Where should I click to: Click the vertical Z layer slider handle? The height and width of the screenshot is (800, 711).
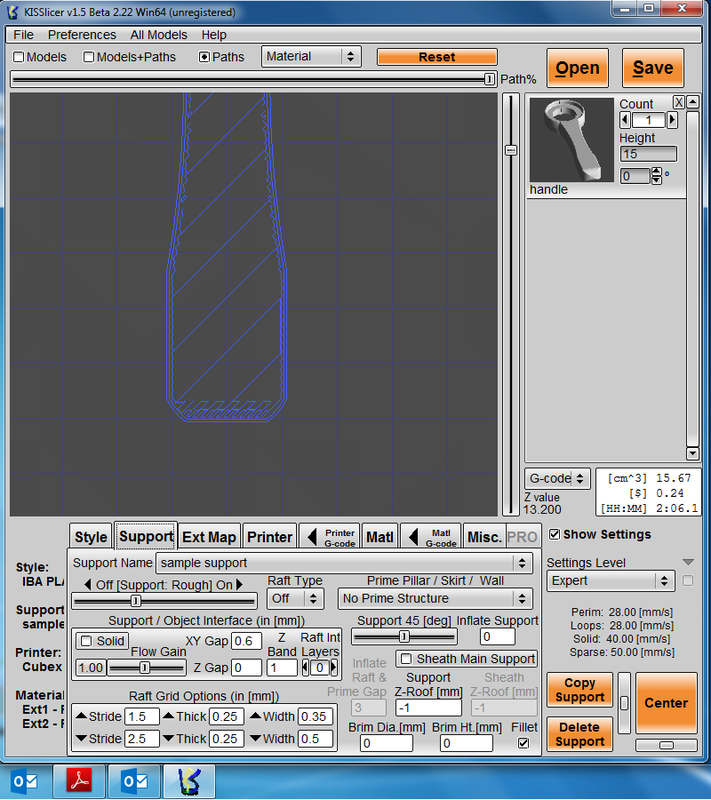(511, 150)
